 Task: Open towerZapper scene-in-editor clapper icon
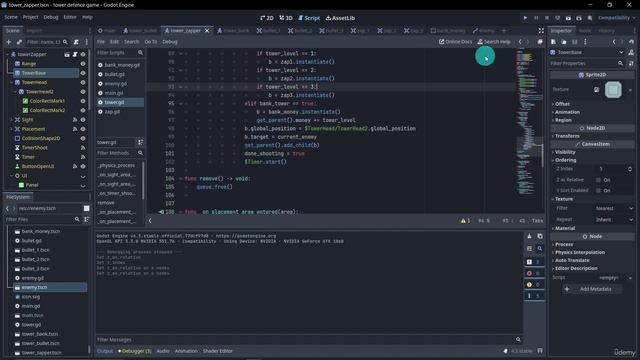pyautogui.click(x=67, y=54)
